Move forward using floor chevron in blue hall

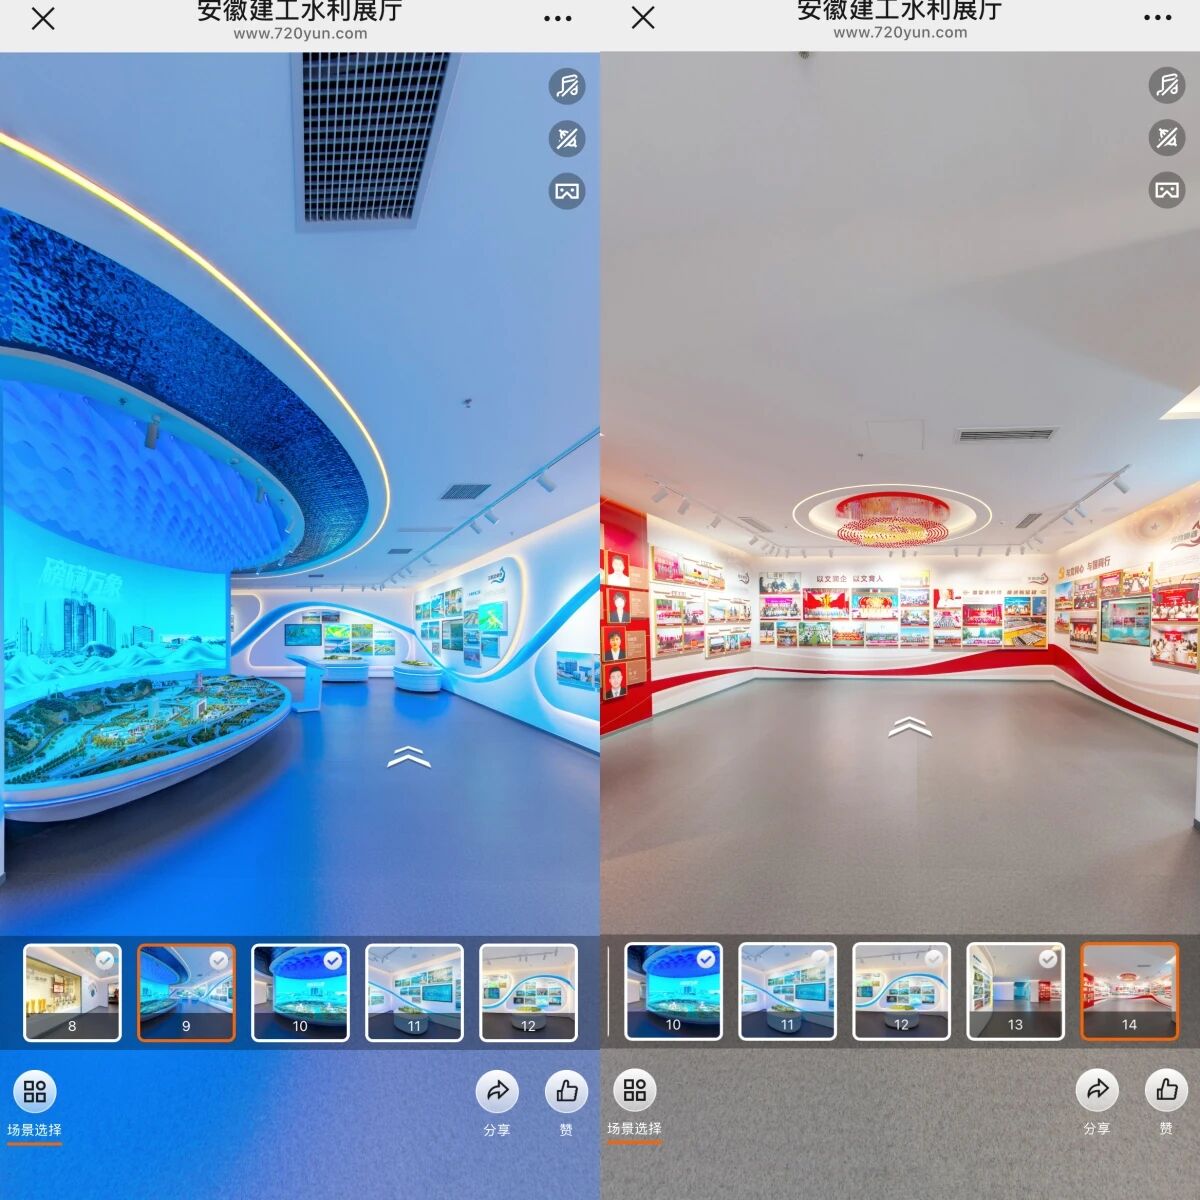click(409, 758)
